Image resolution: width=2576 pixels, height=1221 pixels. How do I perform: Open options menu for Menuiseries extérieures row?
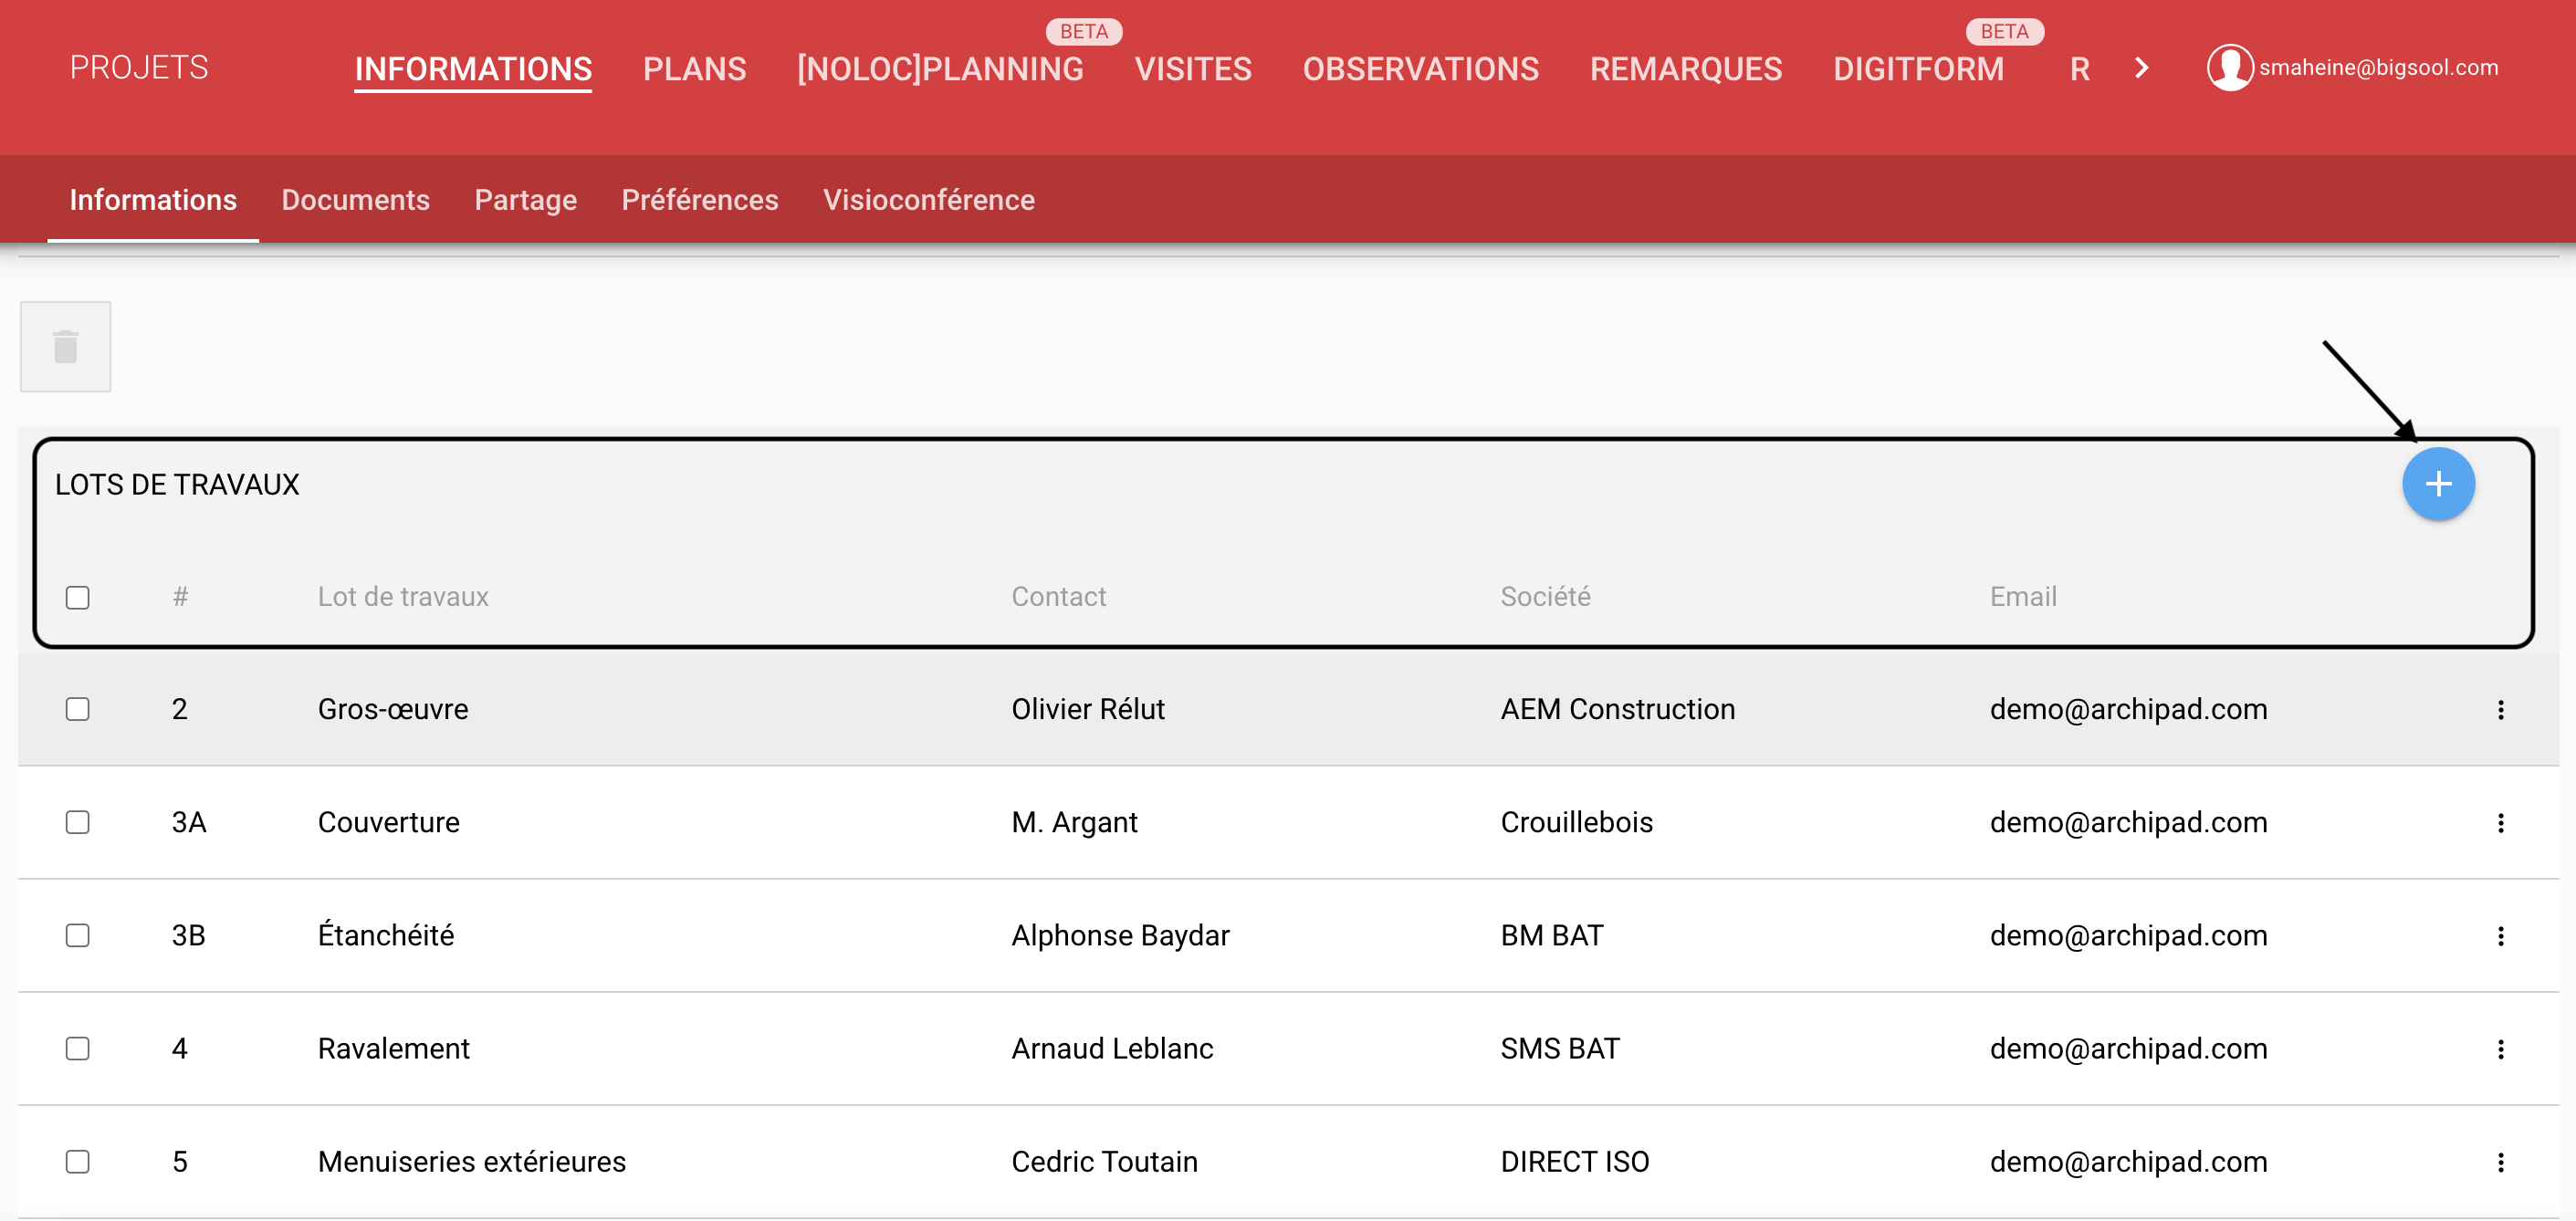[2500, 1161]
